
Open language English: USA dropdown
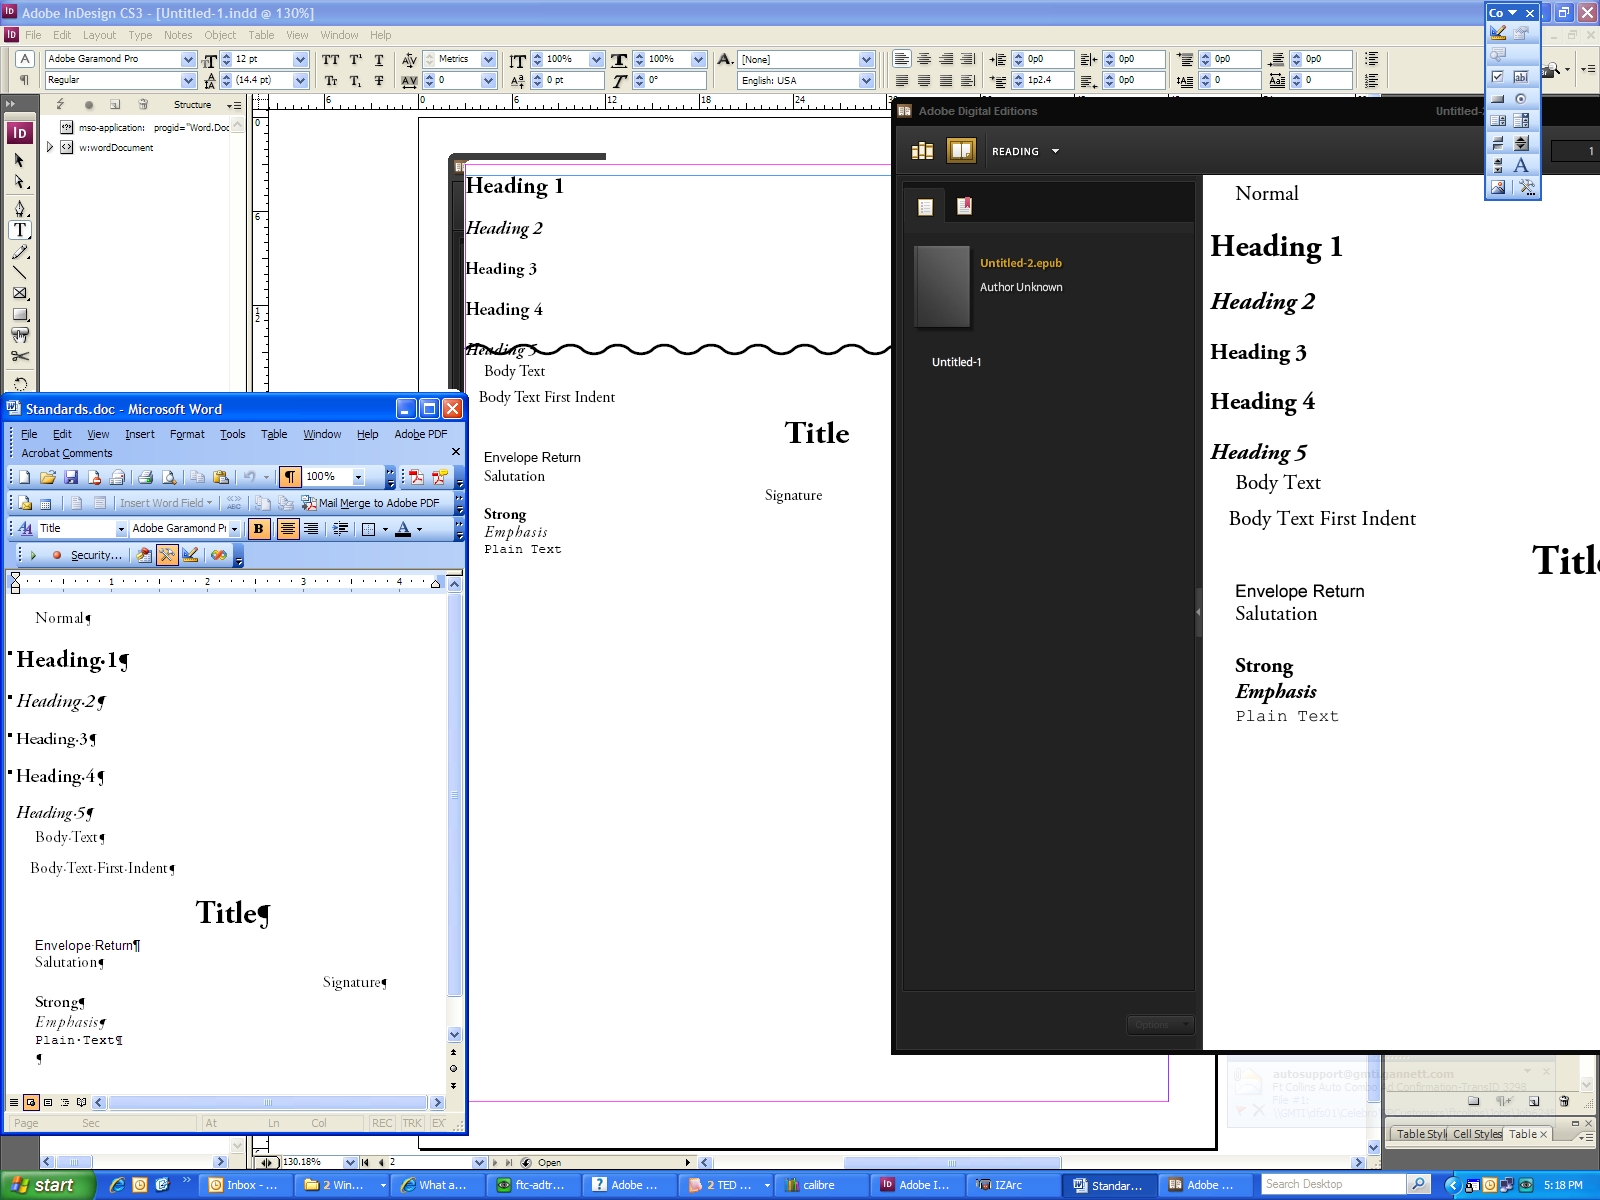(866, 81)
